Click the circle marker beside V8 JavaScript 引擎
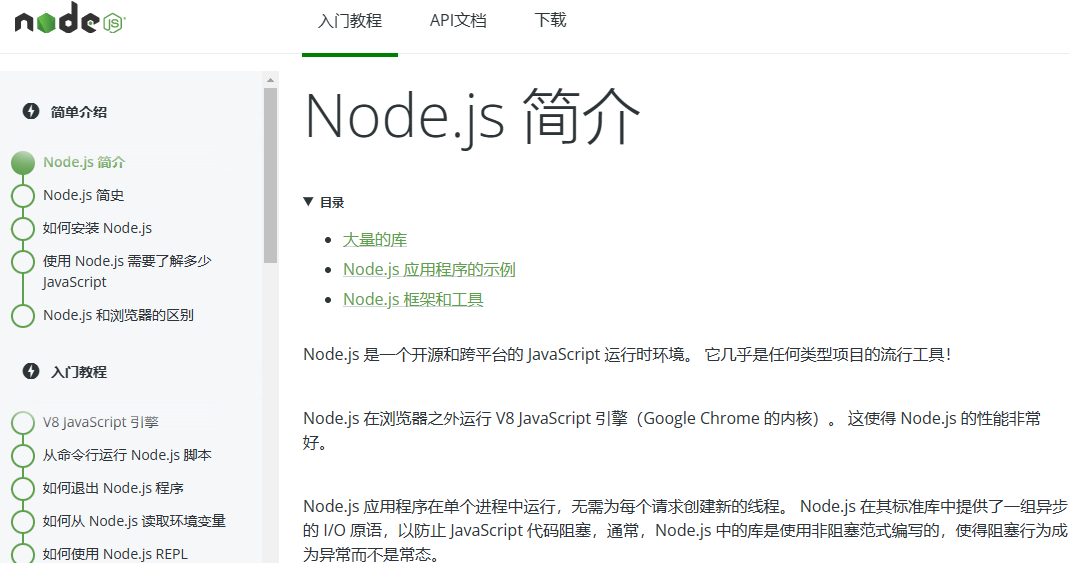The width and height of the screenshot is (1069, 563). pos(23,423)
